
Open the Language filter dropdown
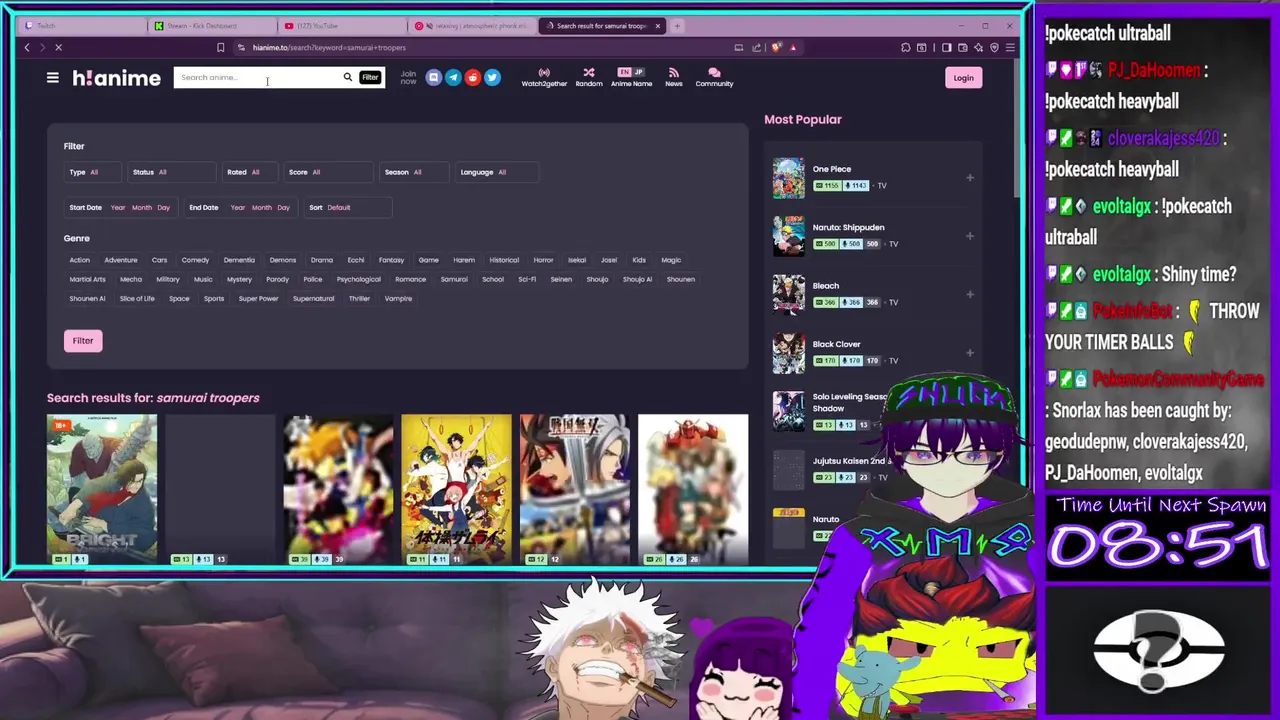(x=497, y=172)
